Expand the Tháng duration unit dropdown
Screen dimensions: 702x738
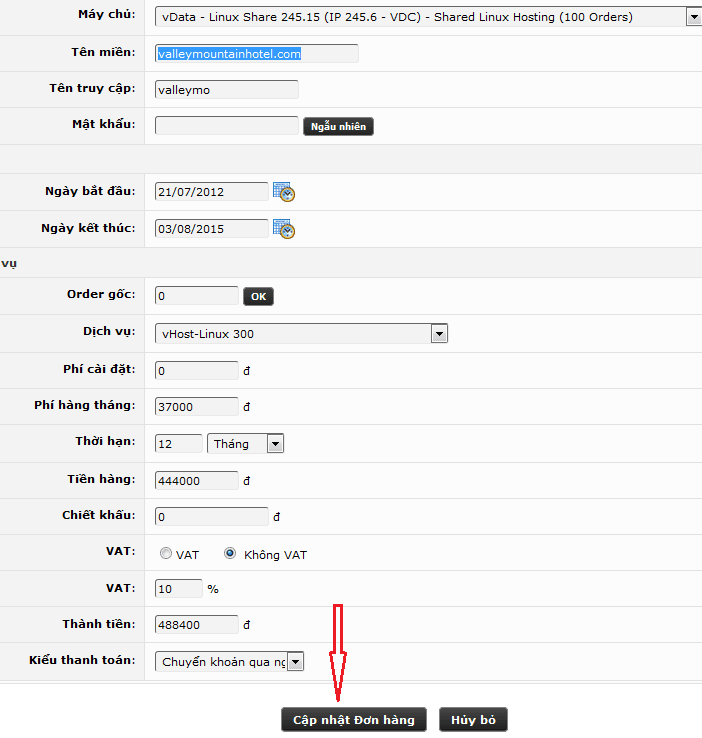pyautogui.click(x=275, y=444)
